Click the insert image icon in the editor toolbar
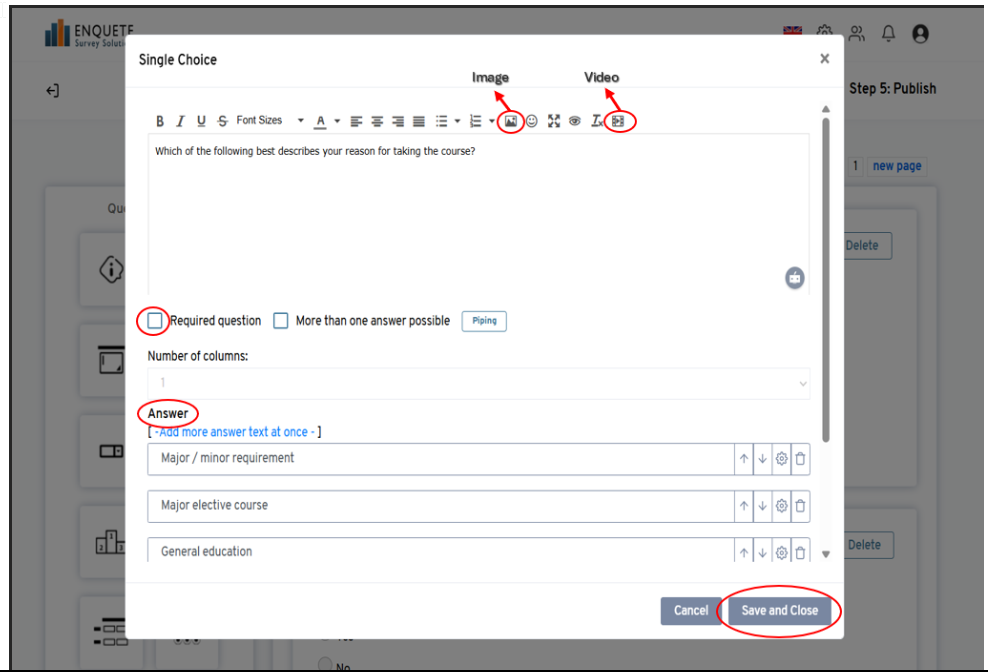Viewport: 988px width, 672px height. pos(510,121)
